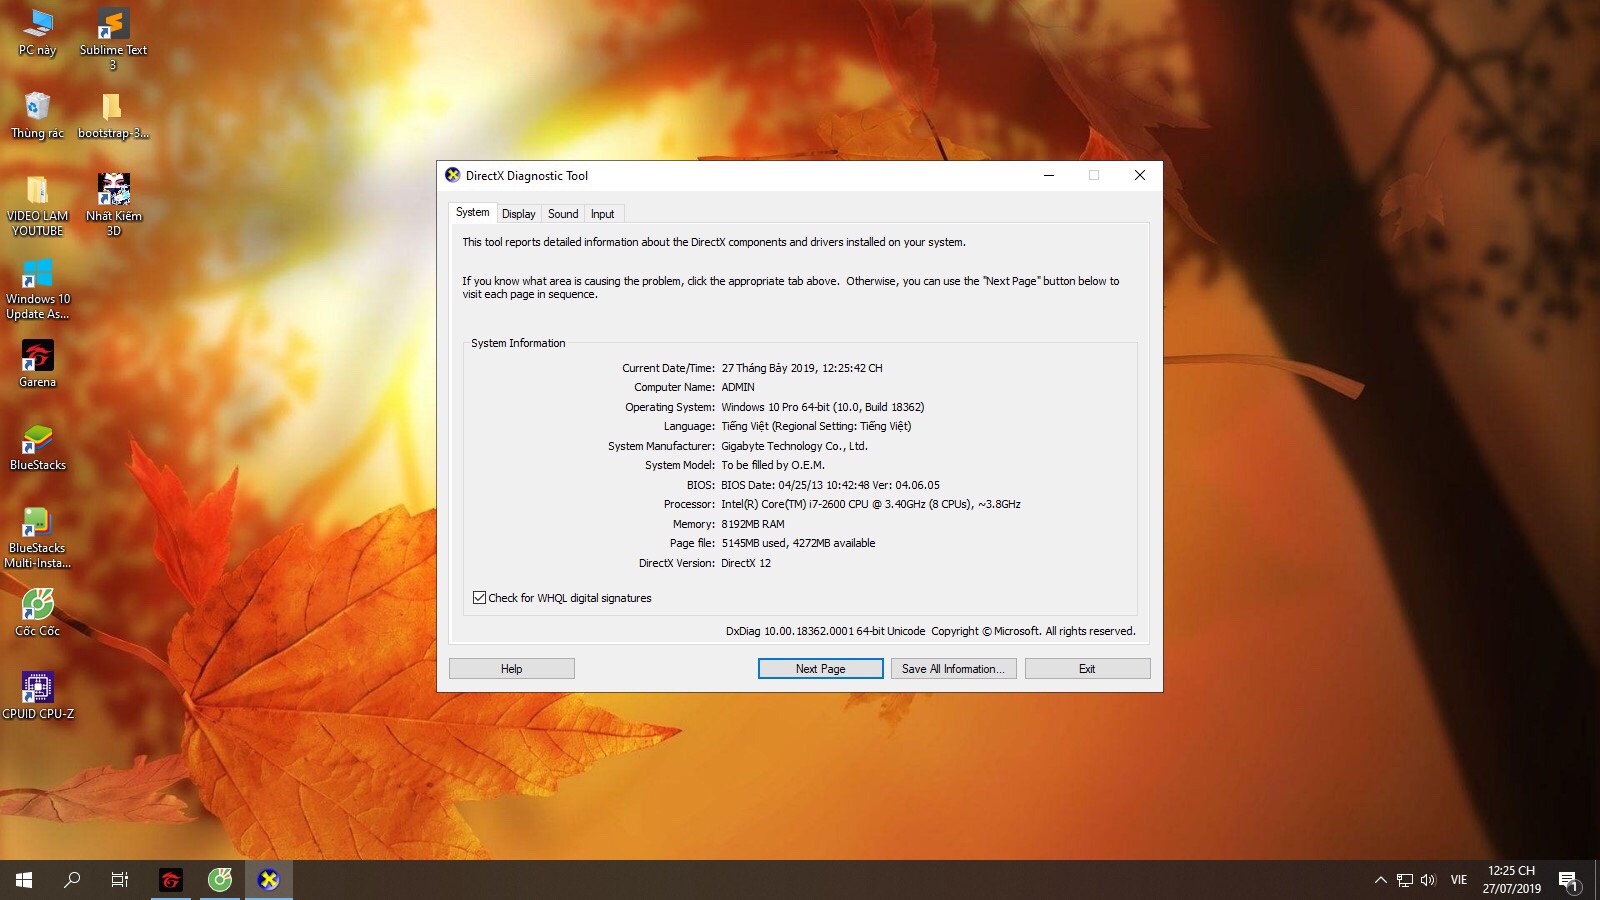Switch to the Sound tab
The height and width of the screenshot is (900, 1600).
(563, 214)
